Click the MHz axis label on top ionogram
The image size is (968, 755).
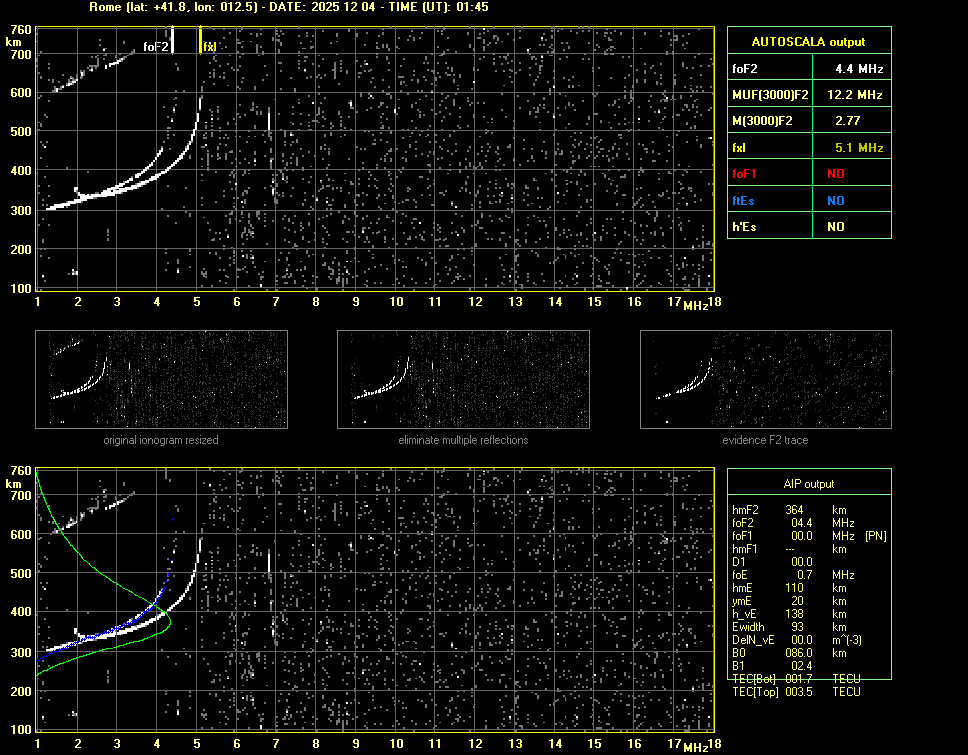pos(695,305)
